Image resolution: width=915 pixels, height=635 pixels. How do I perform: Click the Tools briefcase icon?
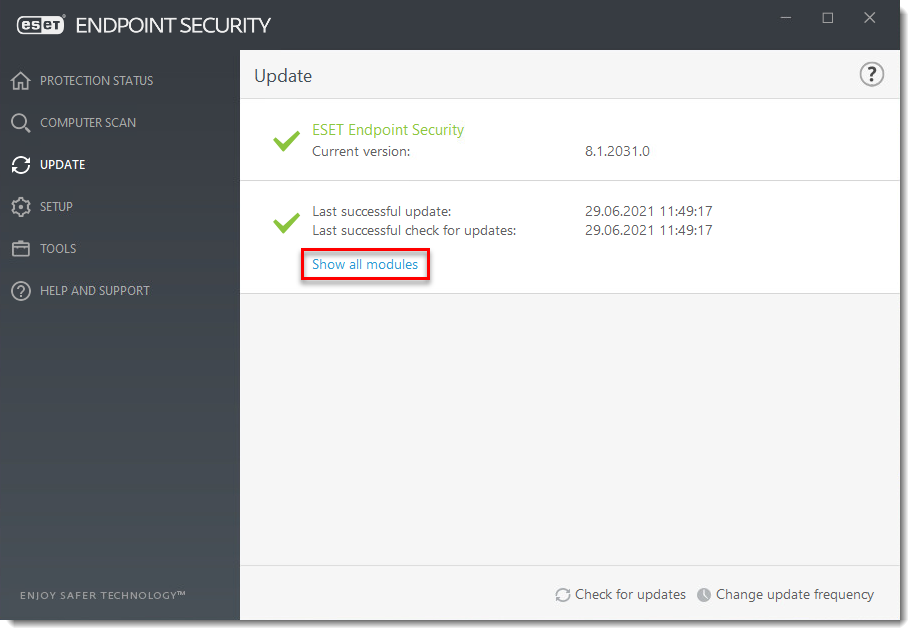[x=21, y=249]
